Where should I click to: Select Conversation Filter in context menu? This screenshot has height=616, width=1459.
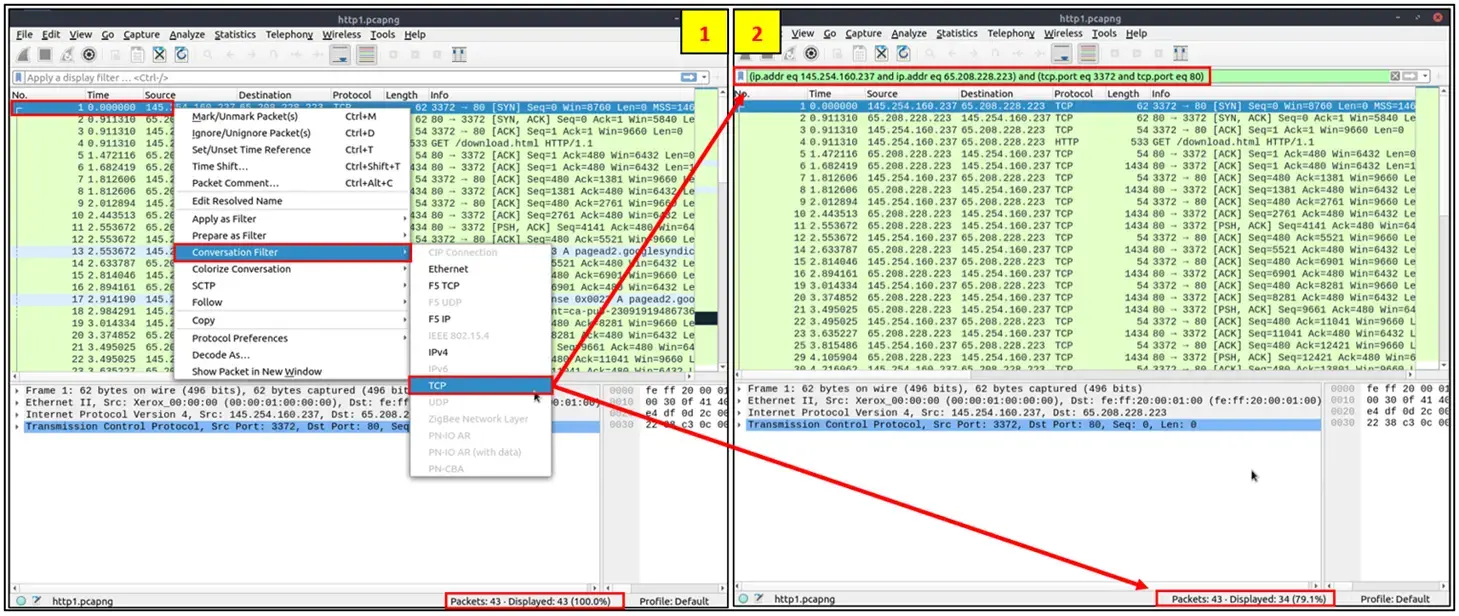click(293, 252)
